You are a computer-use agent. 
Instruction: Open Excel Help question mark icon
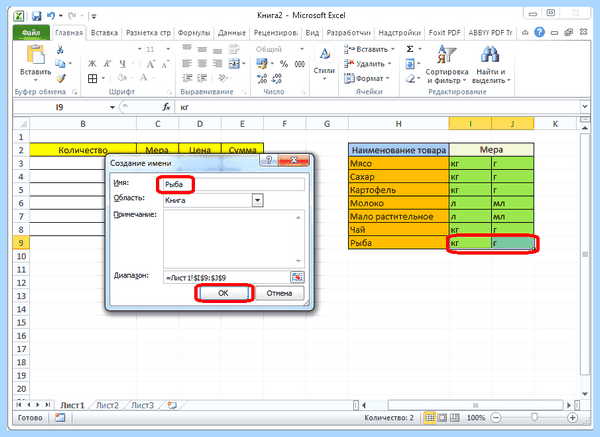tap(540, 33)
